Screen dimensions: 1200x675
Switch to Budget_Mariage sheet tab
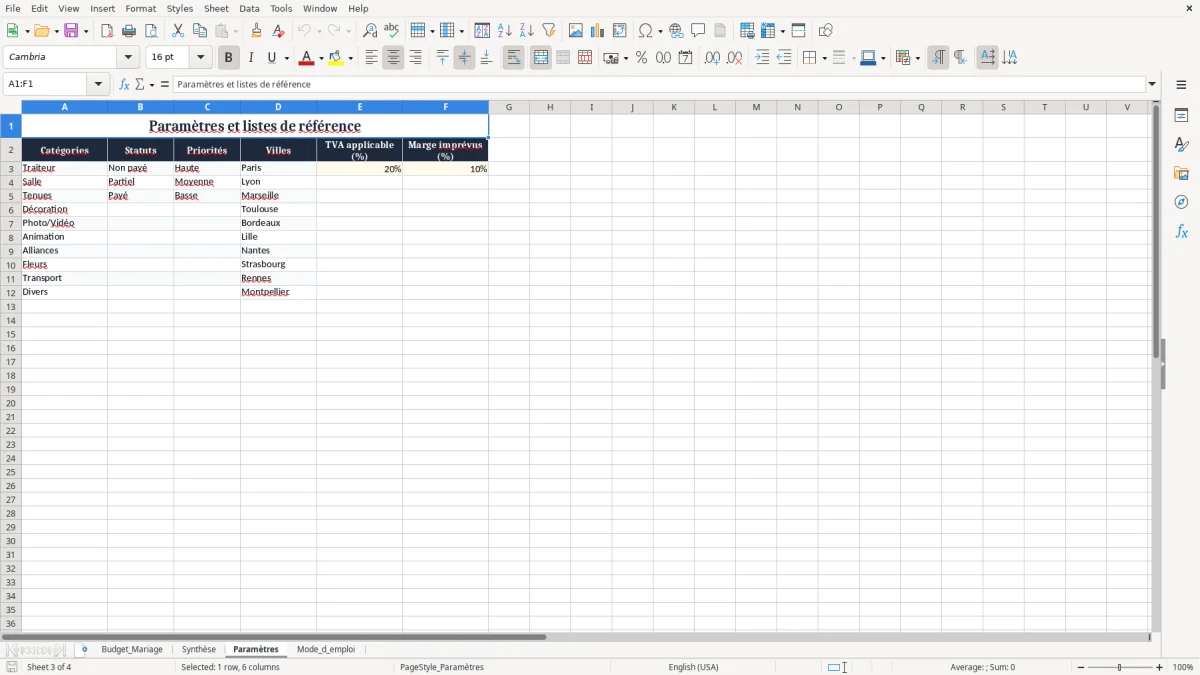coord(132,649)
